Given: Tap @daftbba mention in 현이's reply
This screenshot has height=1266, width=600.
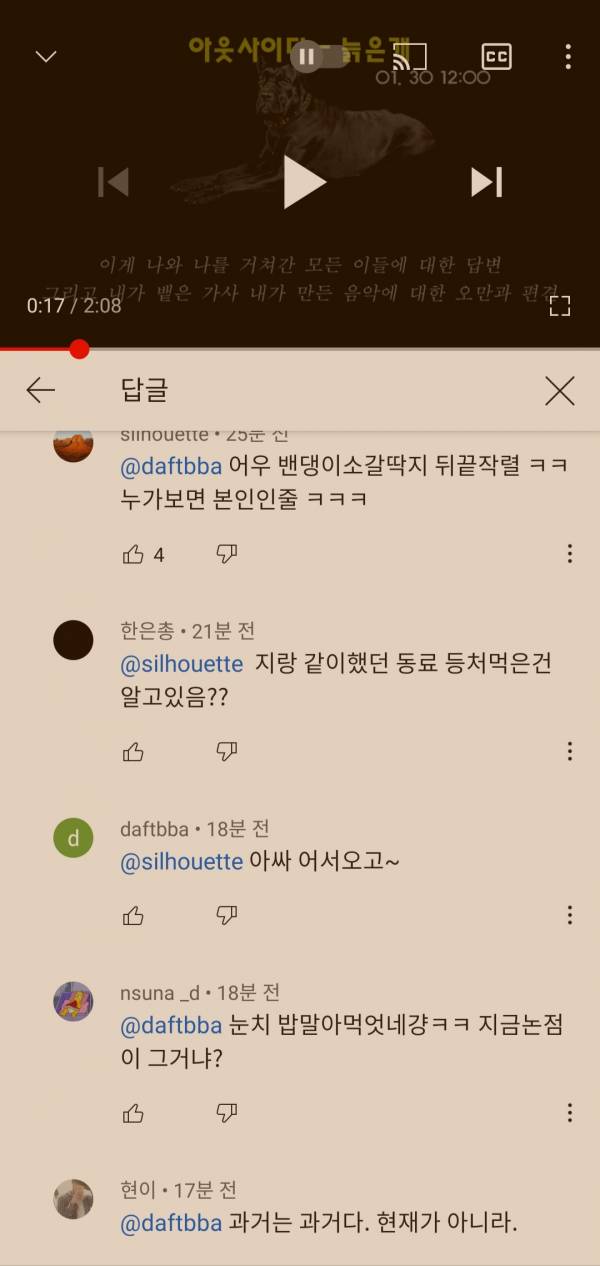Looking at the screenshot, I should [x=170, y=1223].
